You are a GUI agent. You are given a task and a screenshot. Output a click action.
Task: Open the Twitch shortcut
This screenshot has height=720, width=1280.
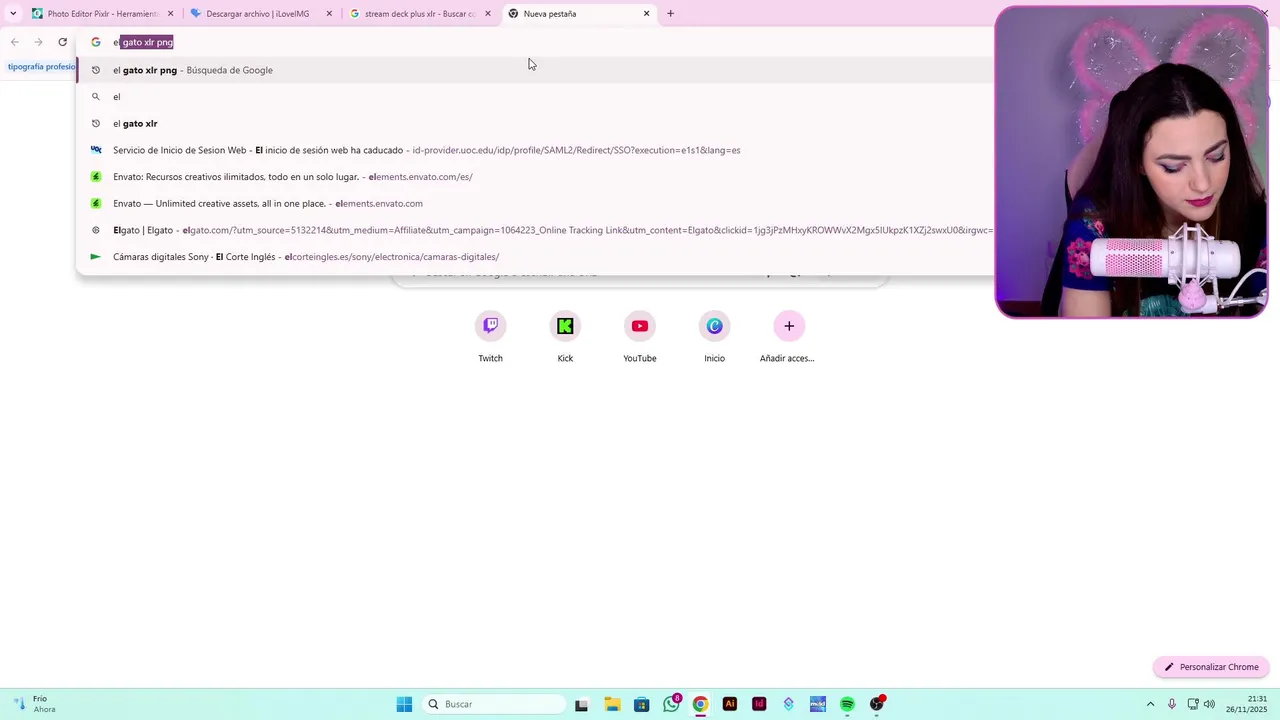[490, 337]
